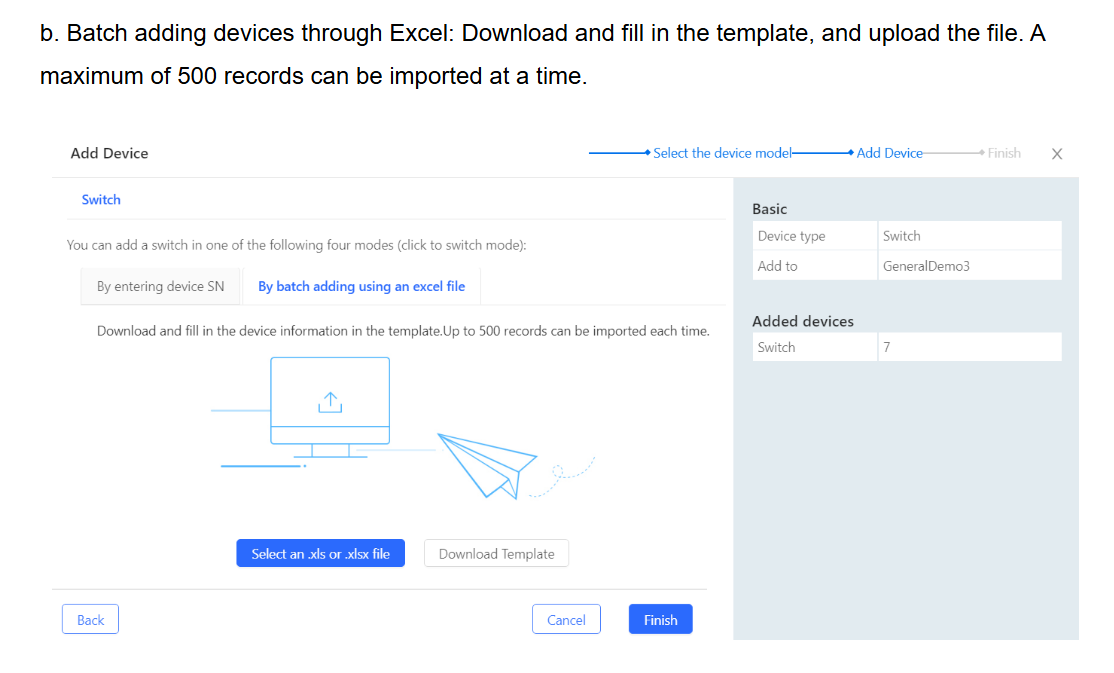Click the blue Finish button

coord(660,620)
